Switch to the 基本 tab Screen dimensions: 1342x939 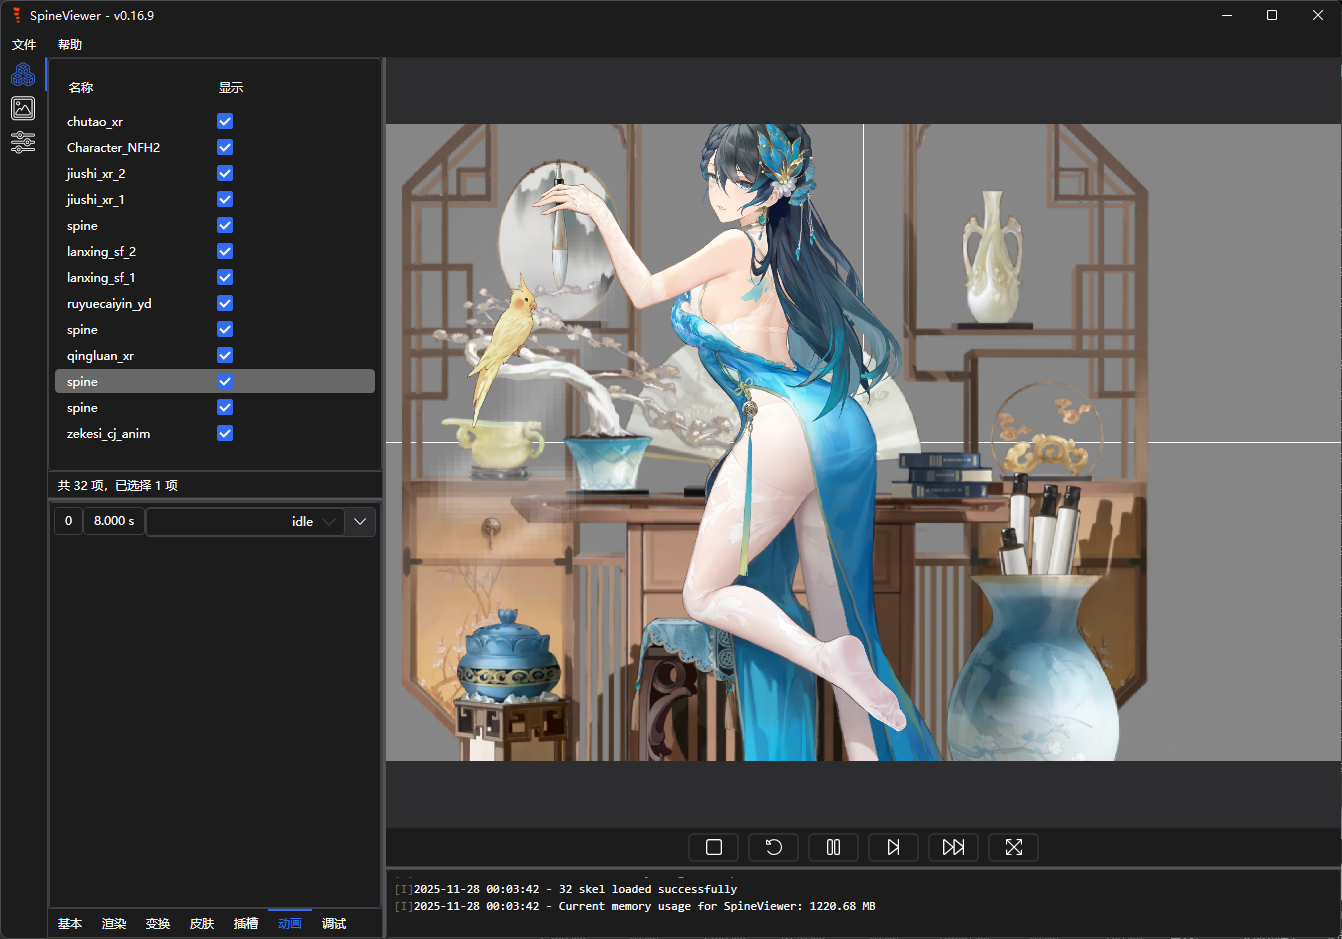[70, 923]
